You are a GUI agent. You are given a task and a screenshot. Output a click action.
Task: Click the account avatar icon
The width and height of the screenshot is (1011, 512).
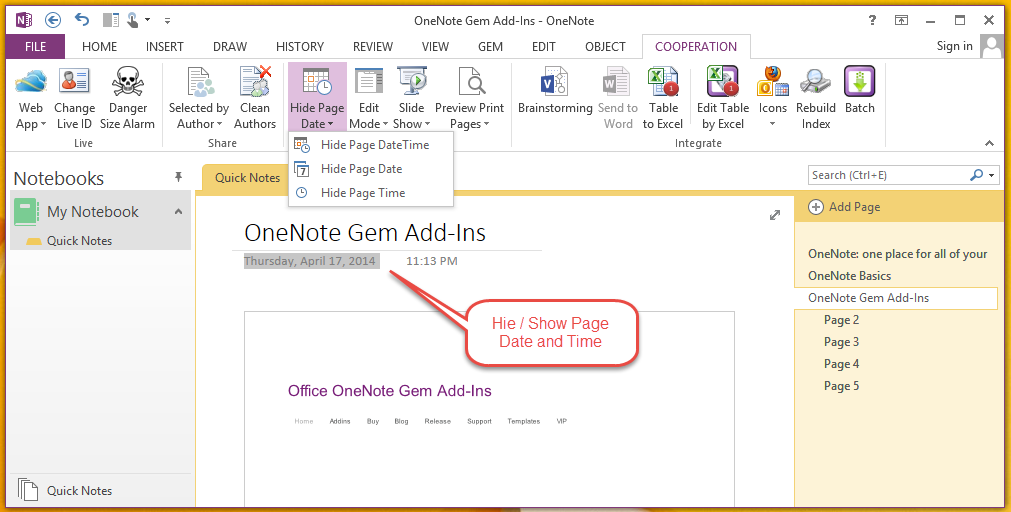tap(991, 46)
